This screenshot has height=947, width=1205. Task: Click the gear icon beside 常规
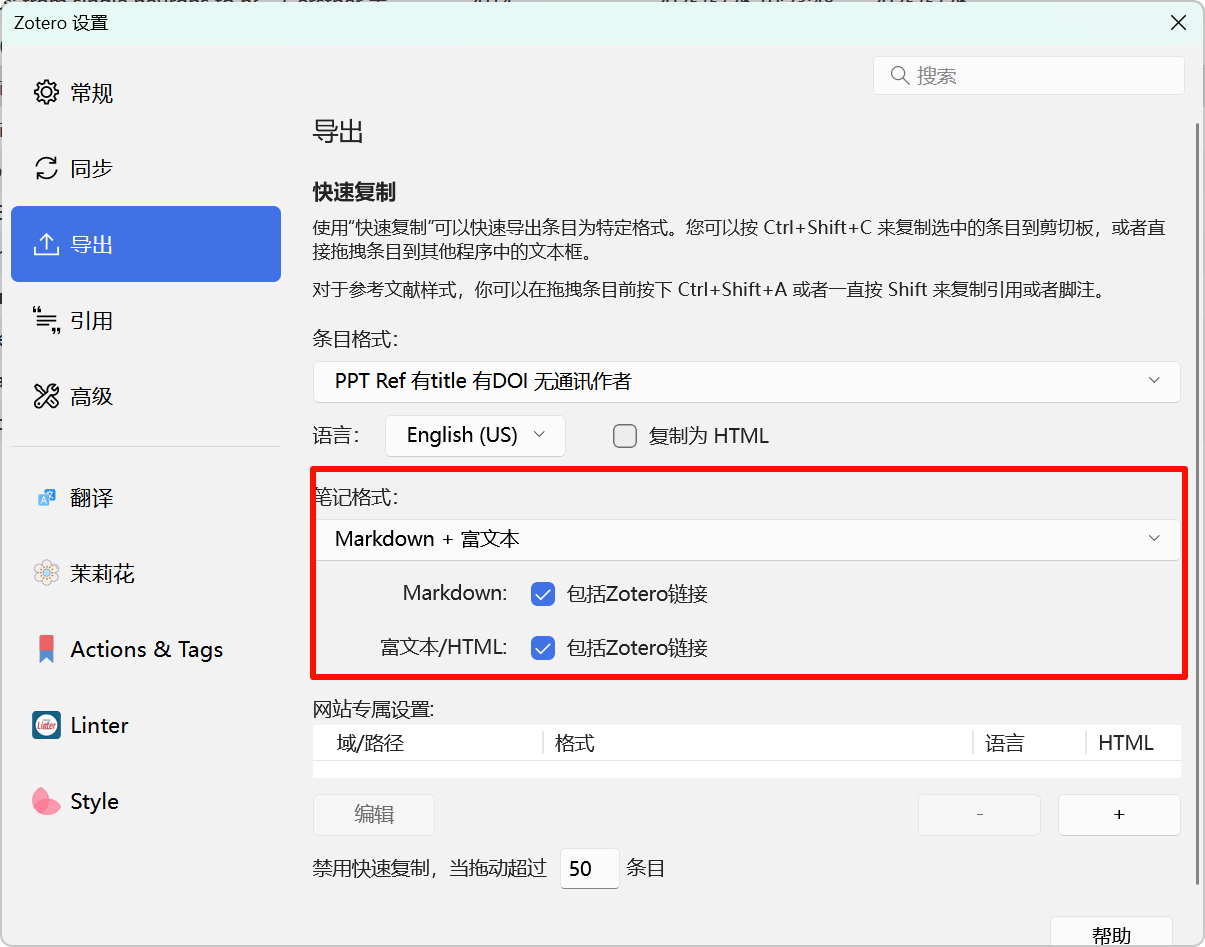coord(46,93)
